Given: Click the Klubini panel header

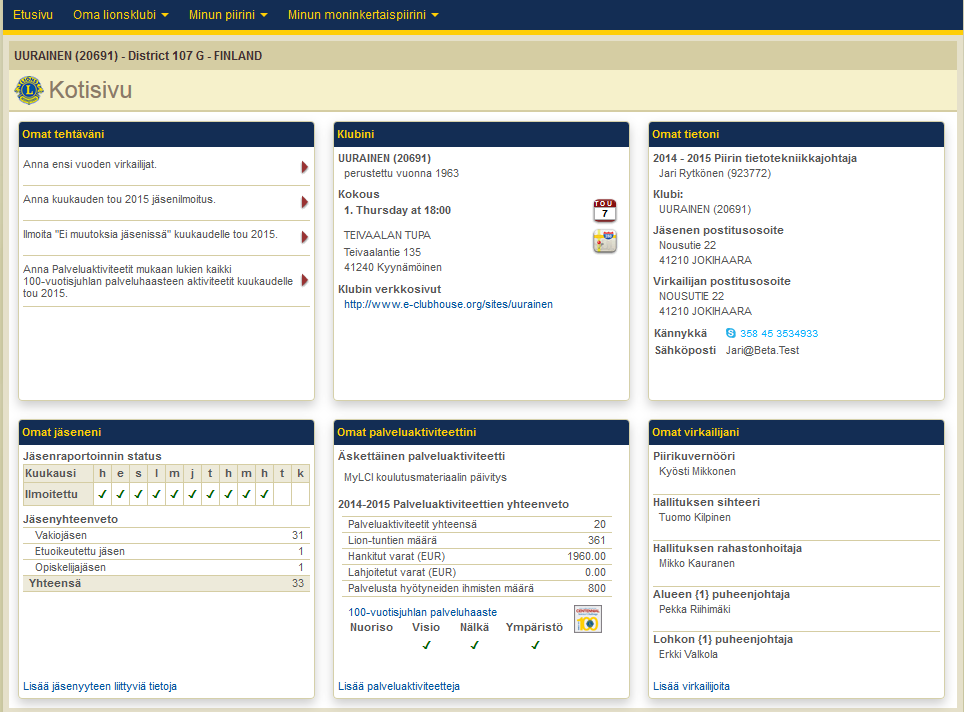Looking at the screenshot, I should 481,134.
